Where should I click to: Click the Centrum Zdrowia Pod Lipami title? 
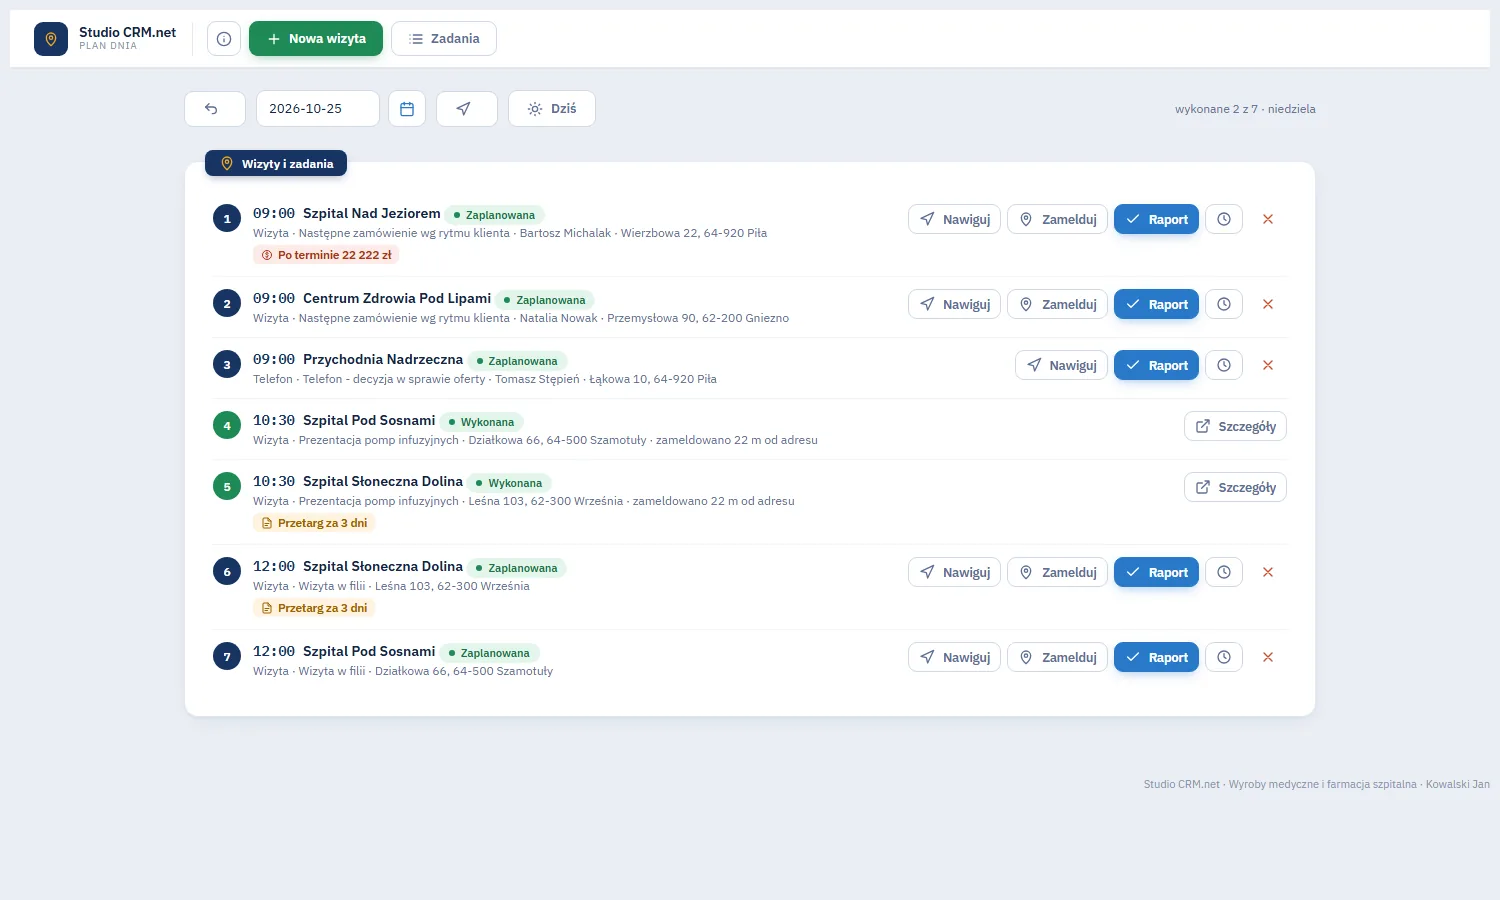point(397,298)
